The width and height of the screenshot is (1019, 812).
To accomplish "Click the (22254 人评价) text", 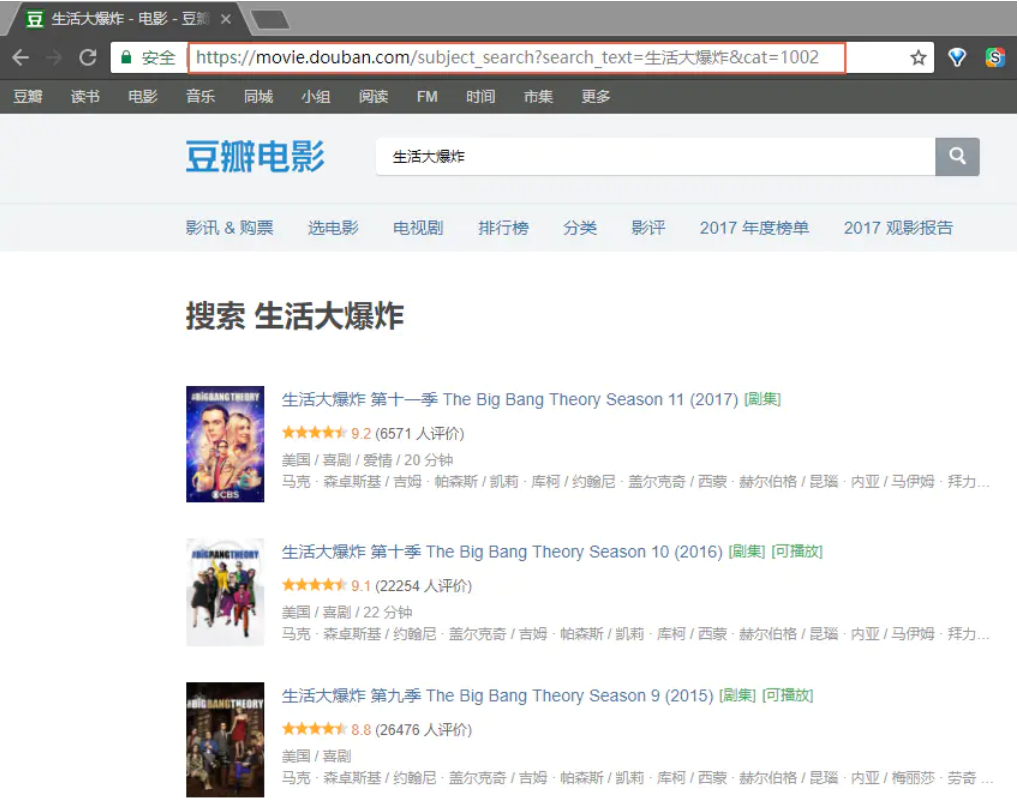I will (x=424, y=586).
